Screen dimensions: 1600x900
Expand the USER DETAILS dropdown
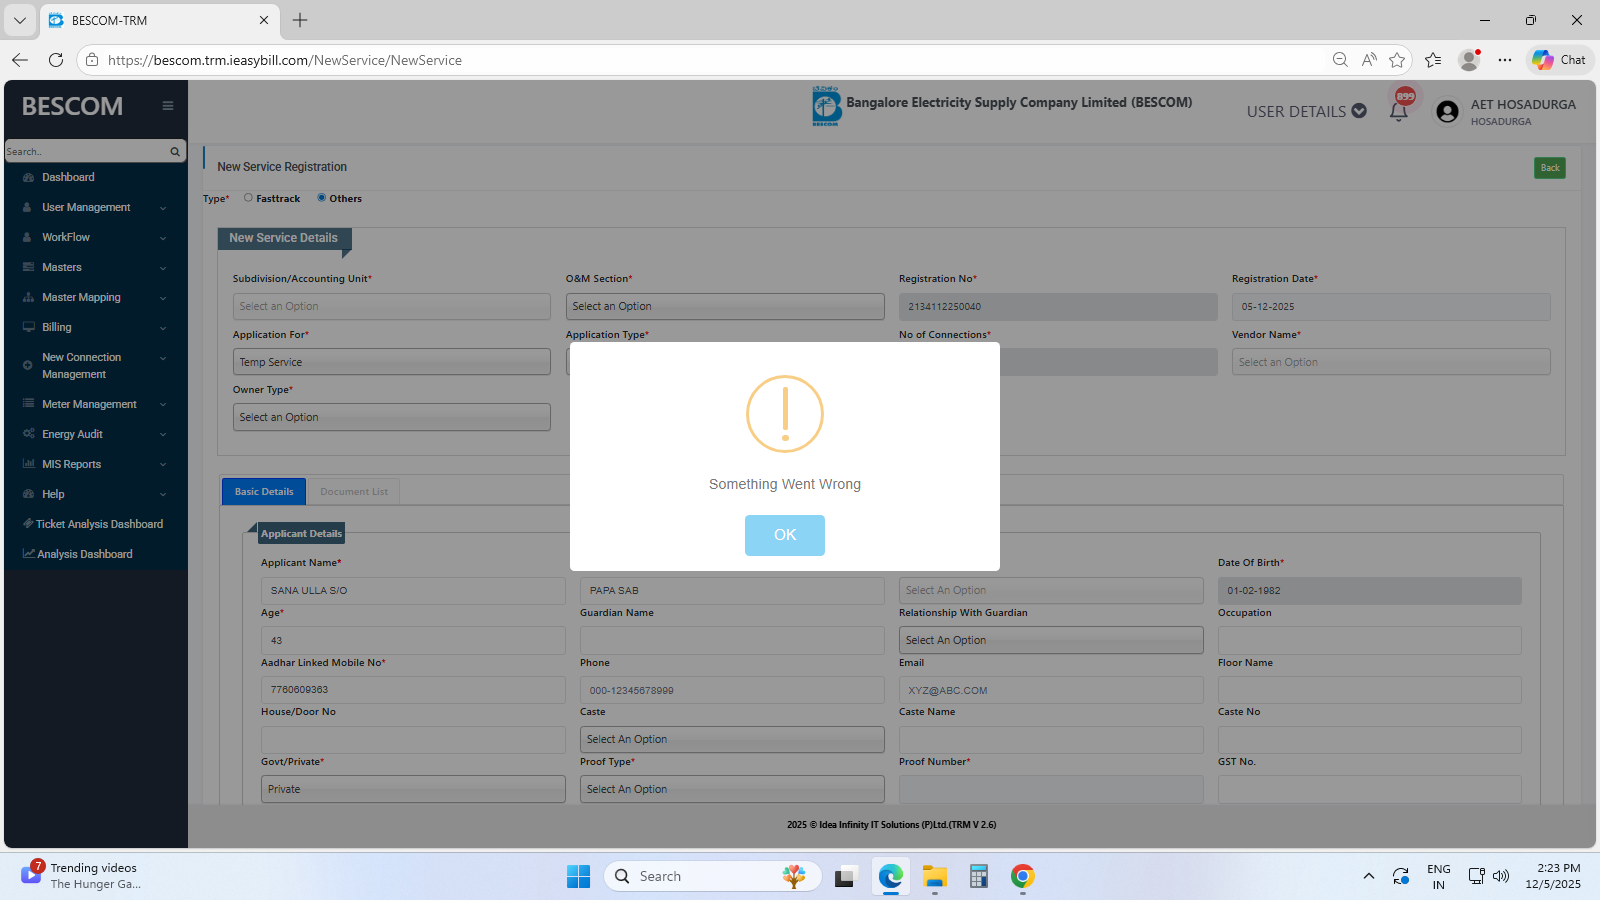pos(1306,112)
